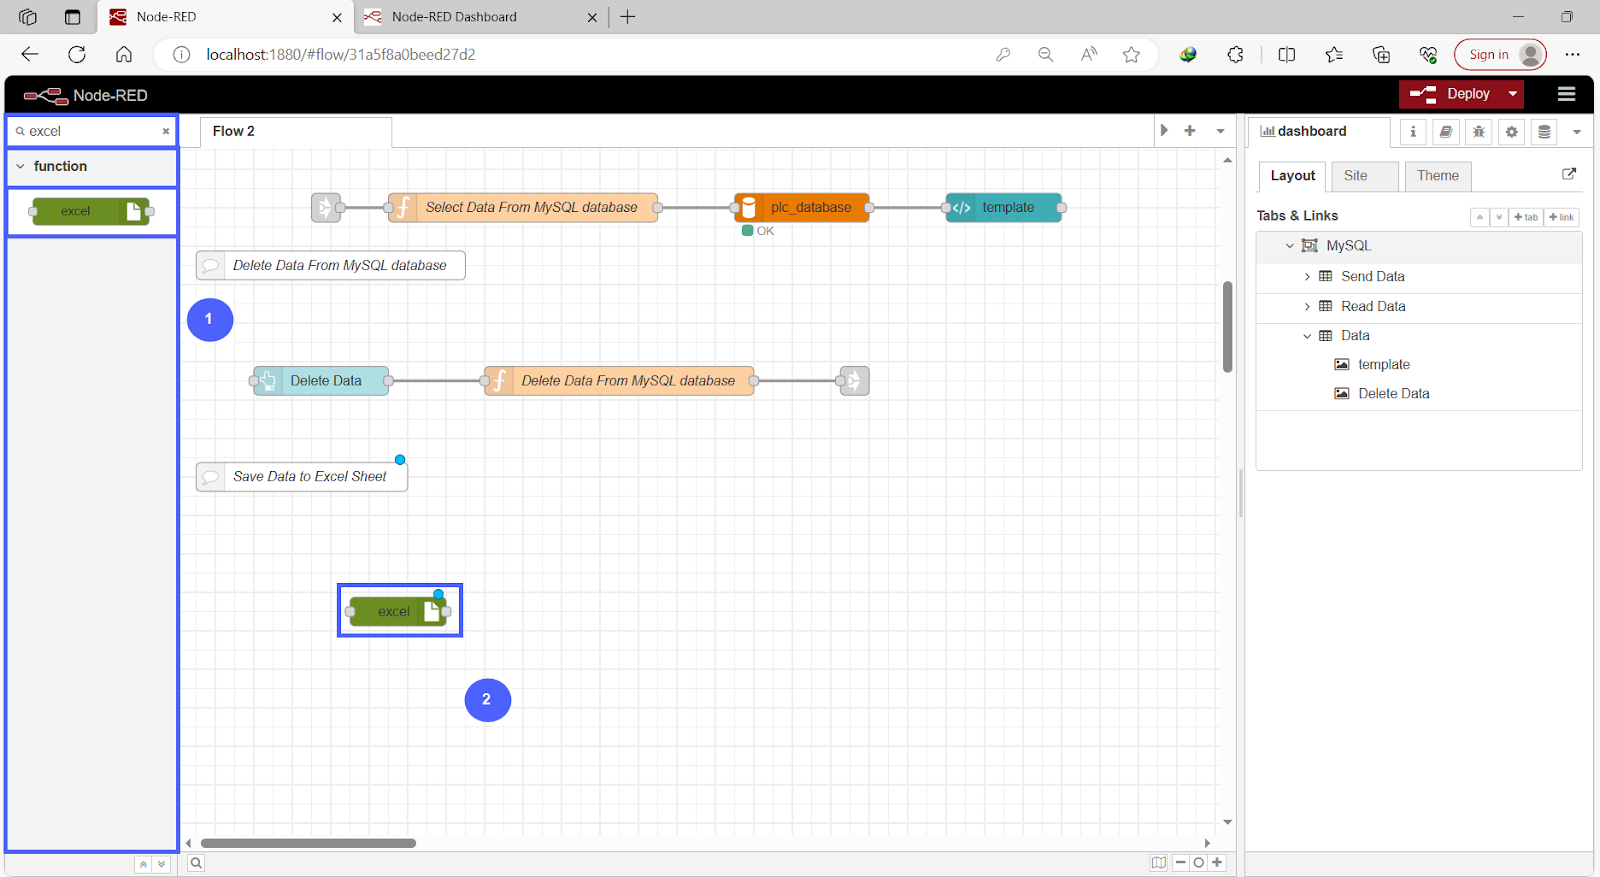
Task: Expand all dashboard tabs list arrows
Action: coord(1499,217)
